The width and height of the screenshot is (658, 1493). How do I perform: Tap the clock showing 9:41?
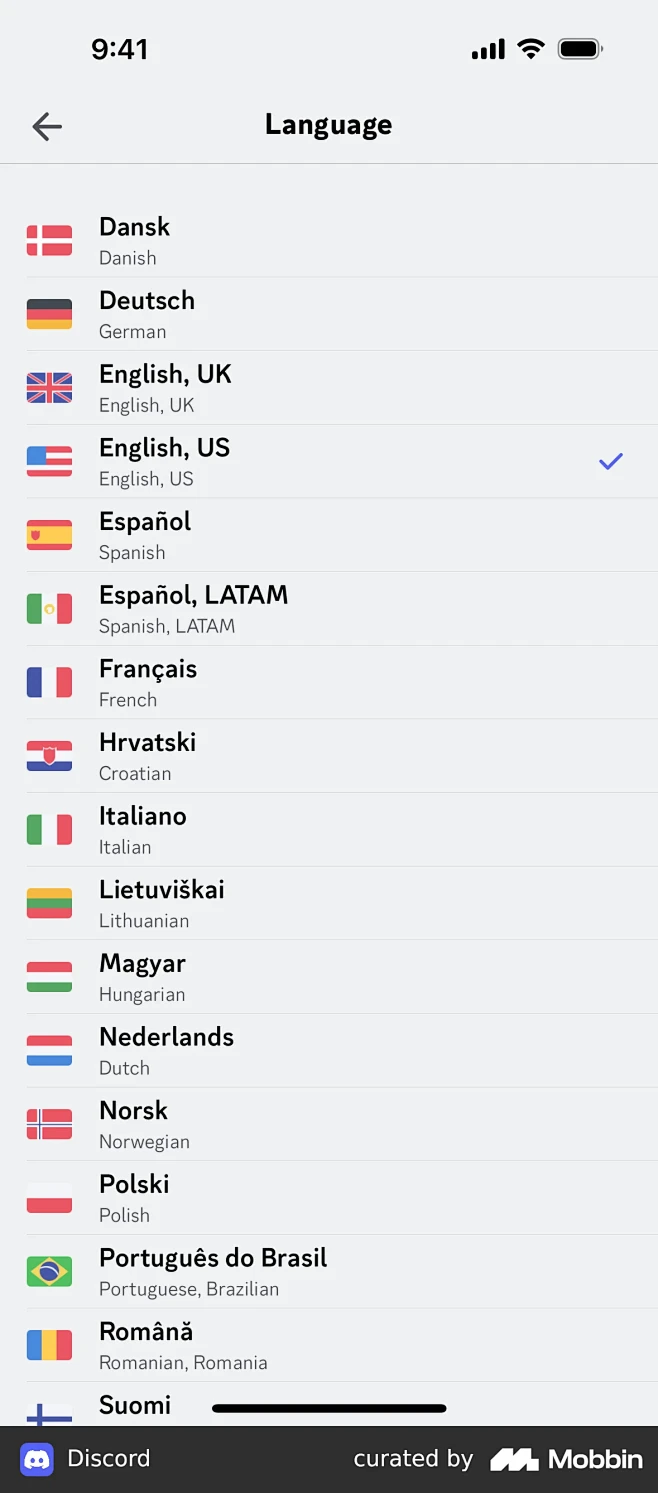coord(121,48)
